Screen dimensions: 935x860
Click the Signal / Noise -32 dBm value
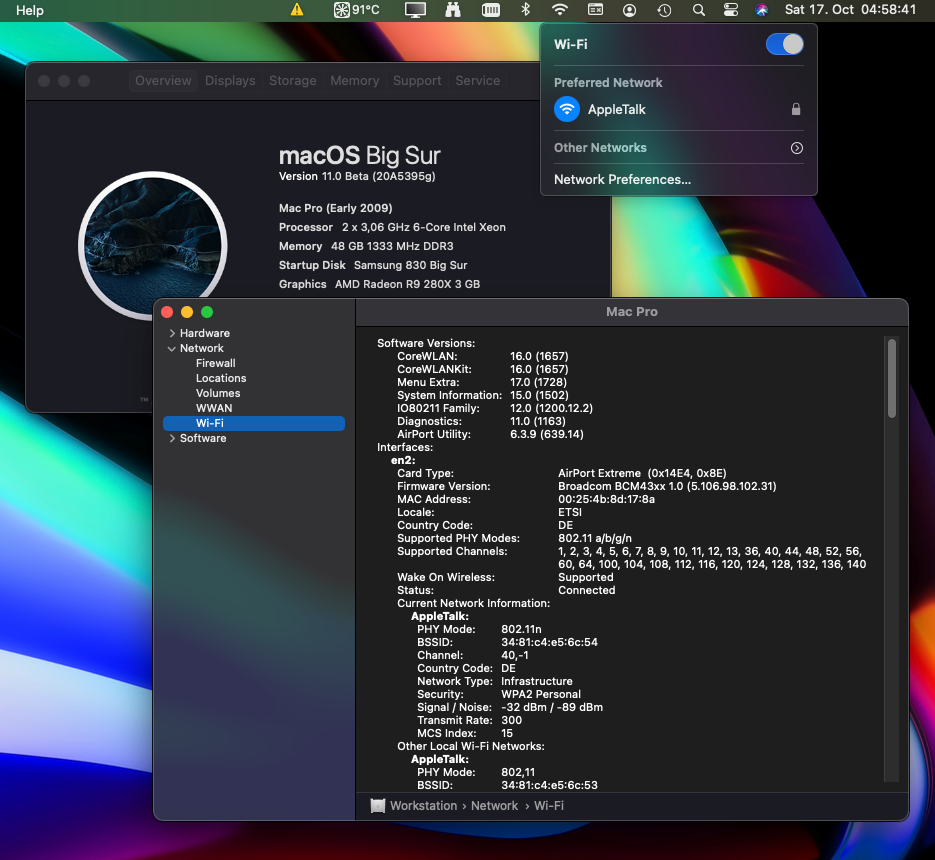(552, 707)
